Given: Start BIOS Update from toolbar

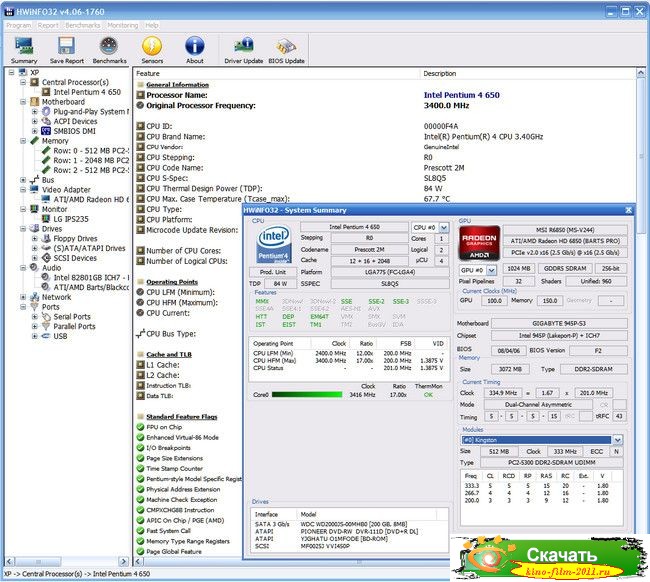Looking at the screenshot, I should click(286, 50).
